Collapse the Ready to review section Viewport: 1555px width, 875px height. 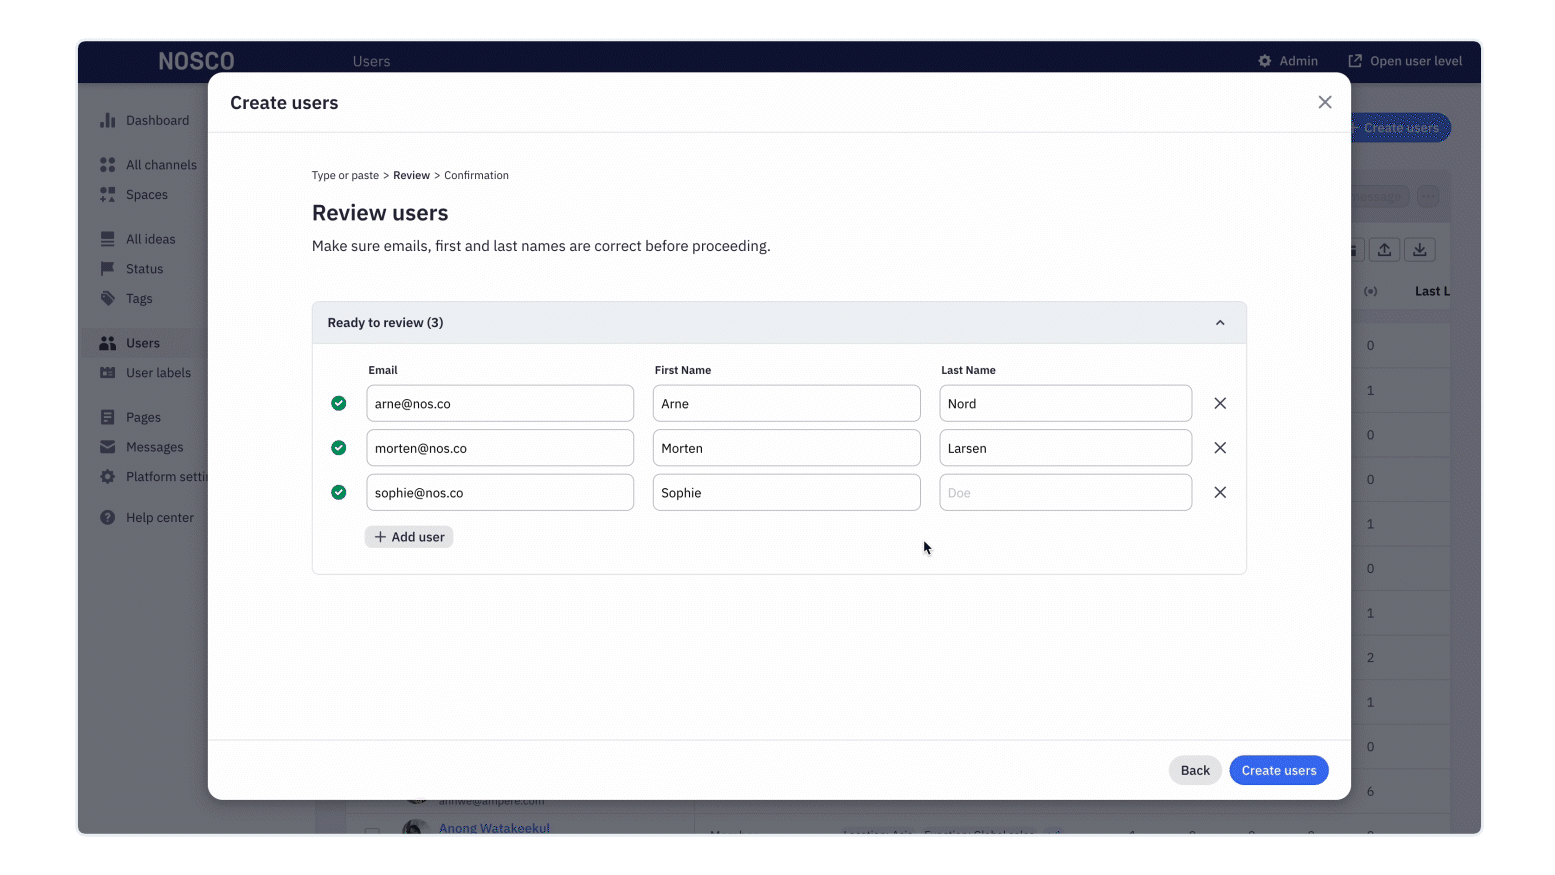click(1220, 322)
